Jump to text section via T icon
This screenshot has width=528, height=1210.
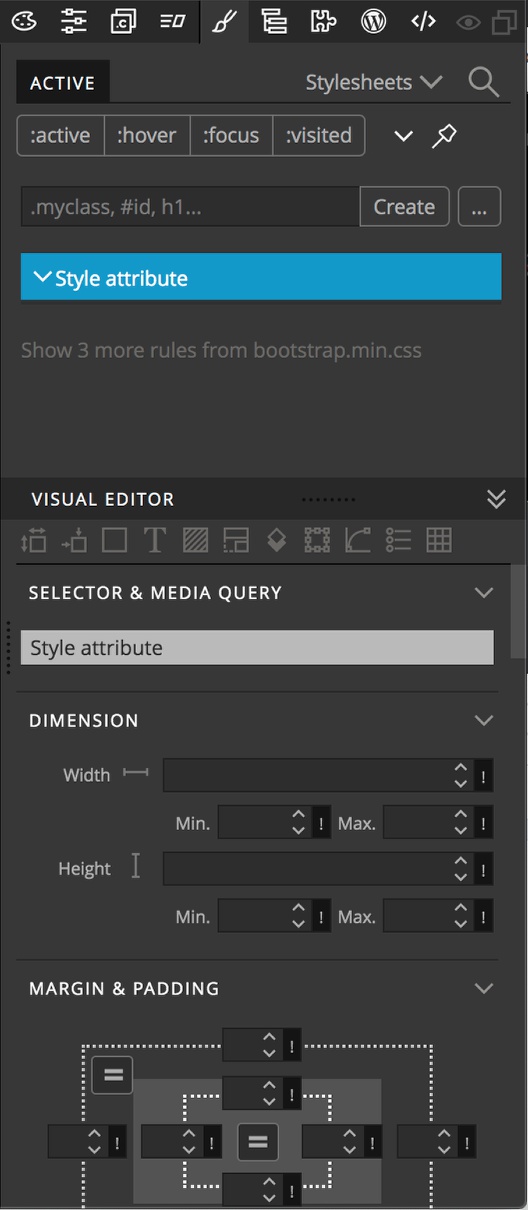(x=154, y=541)
